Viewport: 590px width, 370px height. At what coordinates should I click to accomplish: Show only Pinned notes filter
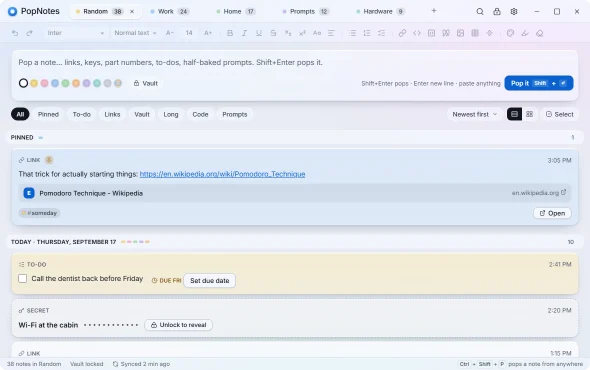48,114
